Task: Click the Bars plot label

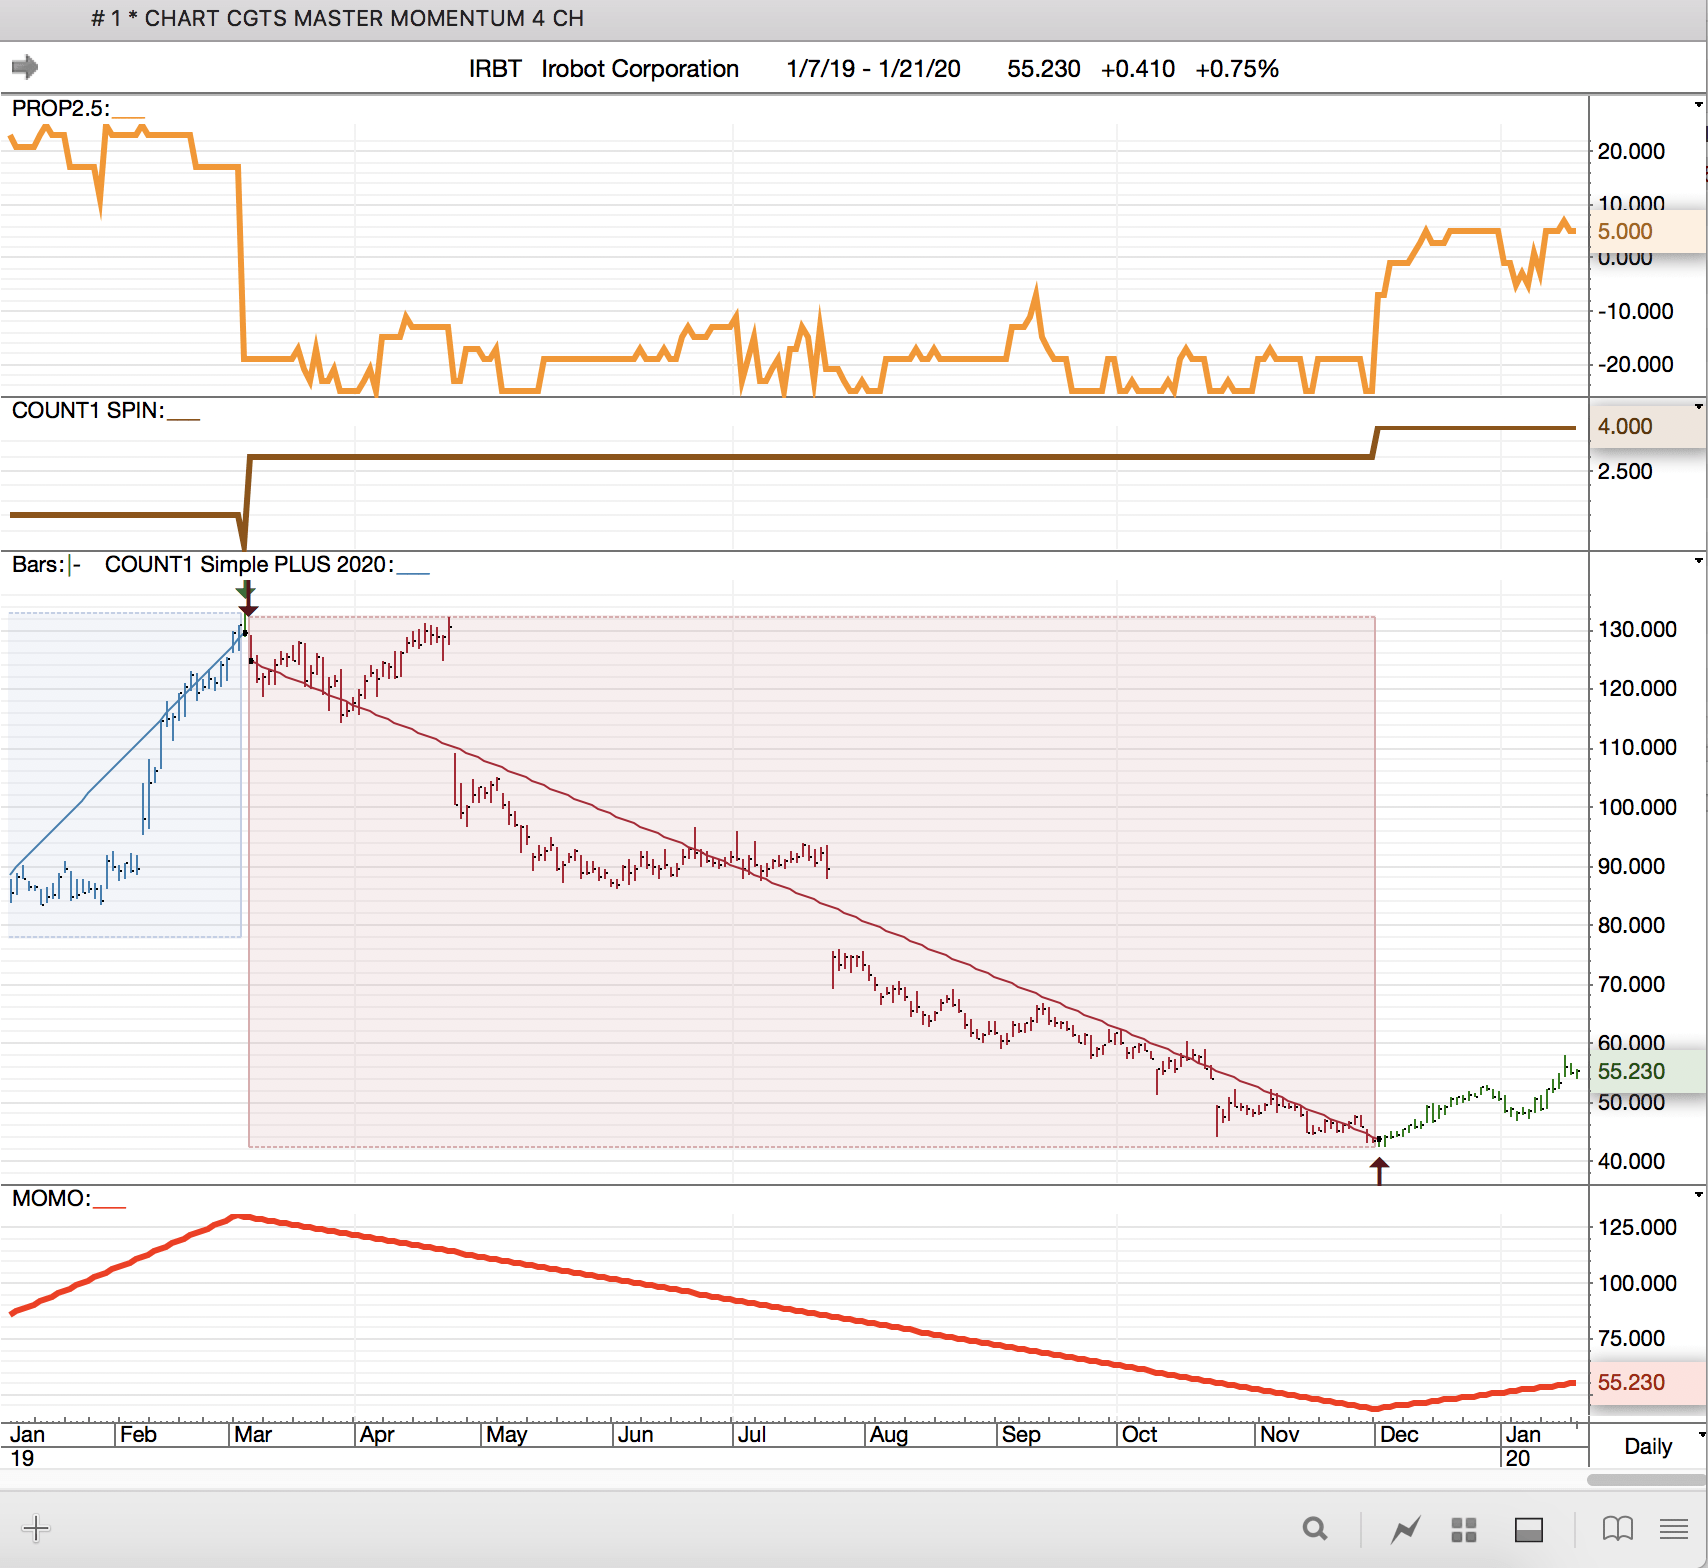Action: (38, 564)
